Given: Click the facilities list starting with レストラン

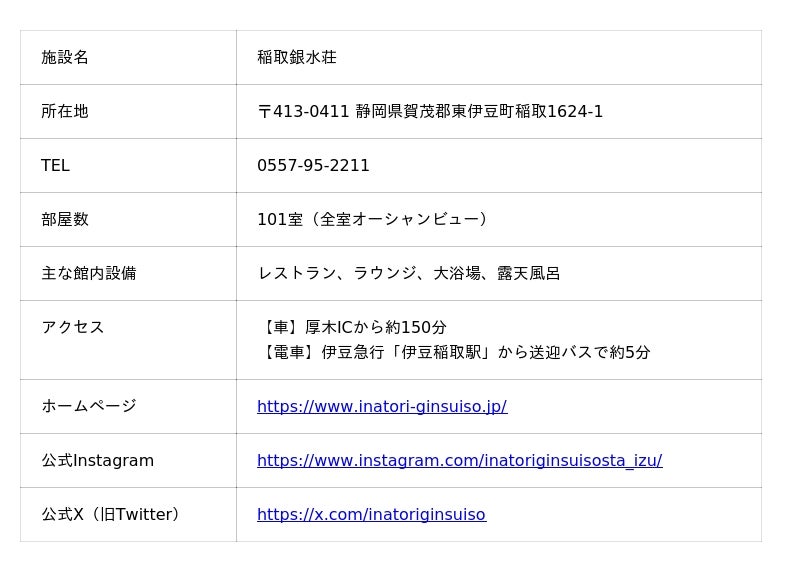Looking at the screenshot, I should point(409,273).
